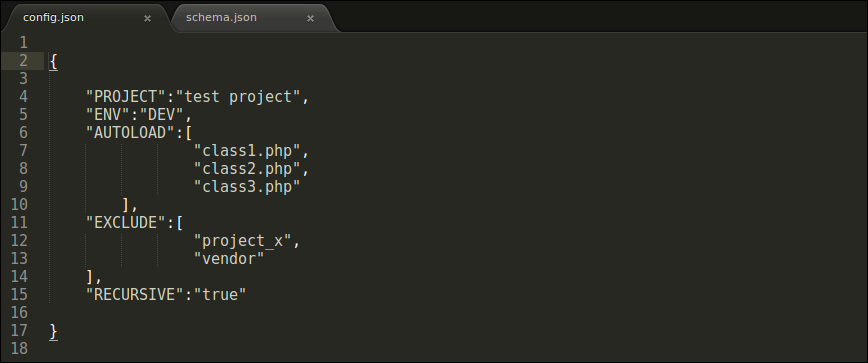Image resolution: width=868 pixels, height=363 pixels.
Task: Click the "EXCLUDE" key
Action: pos(126,222)
